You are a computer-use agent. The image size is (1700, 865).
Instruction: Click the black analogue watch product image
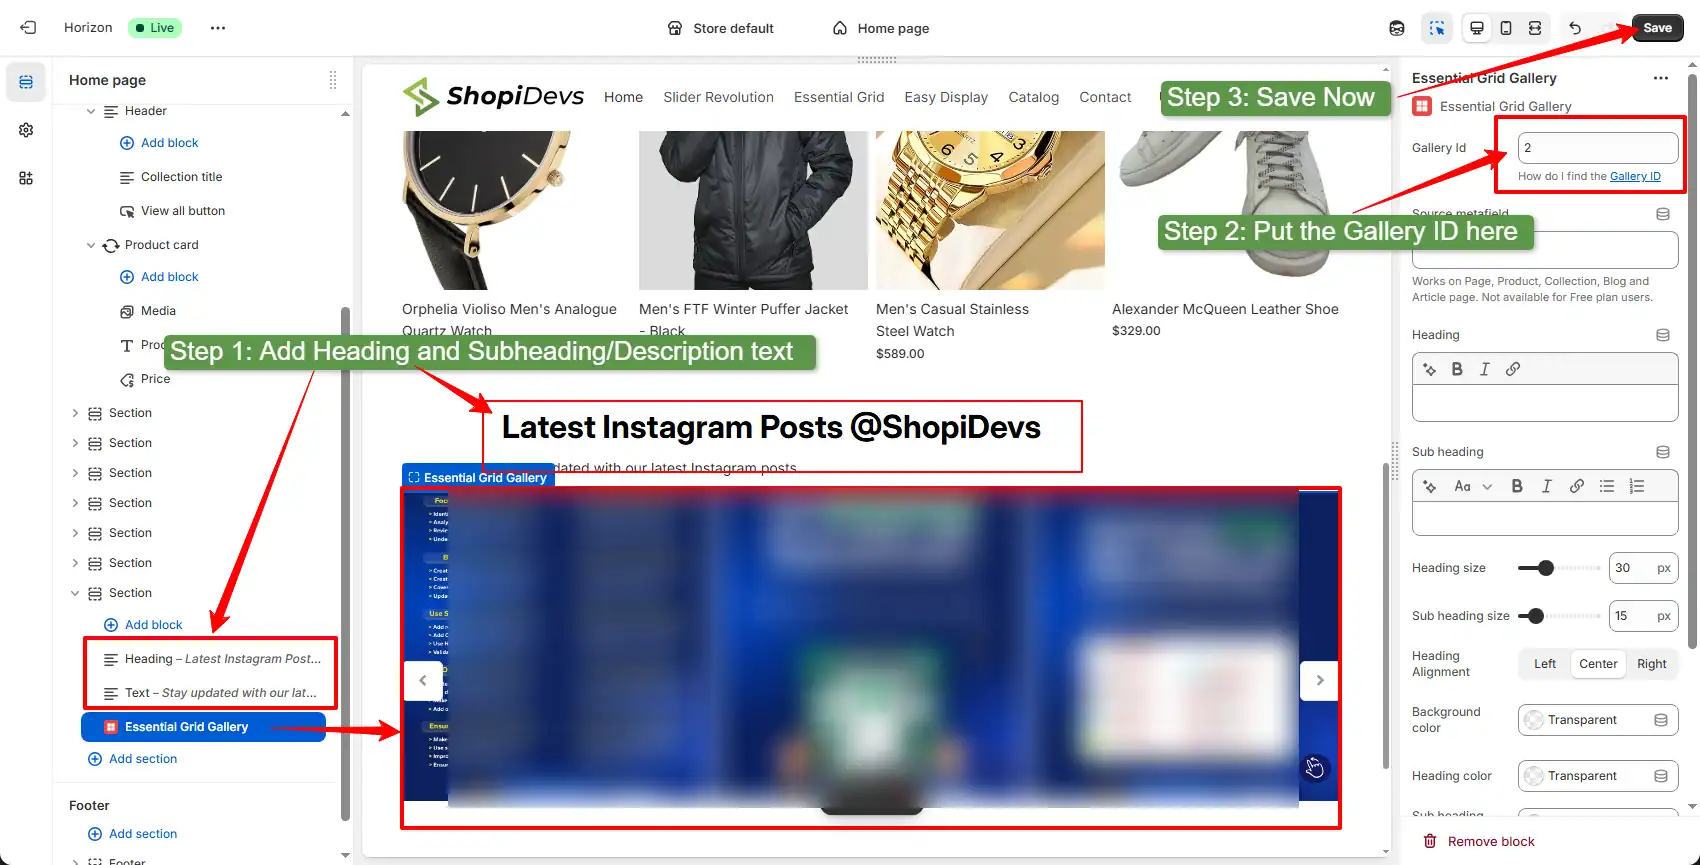pos(516,210)
